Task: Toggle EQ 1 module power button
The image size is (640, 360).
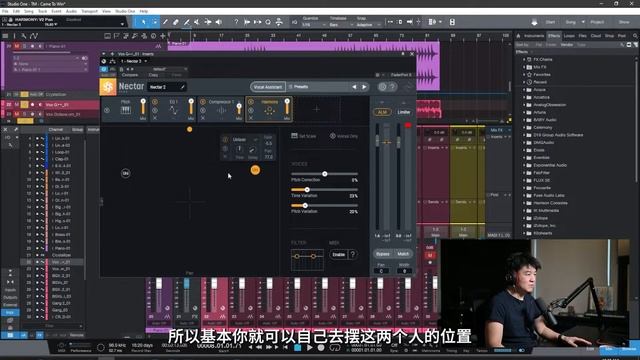Action: coord(155,102)
